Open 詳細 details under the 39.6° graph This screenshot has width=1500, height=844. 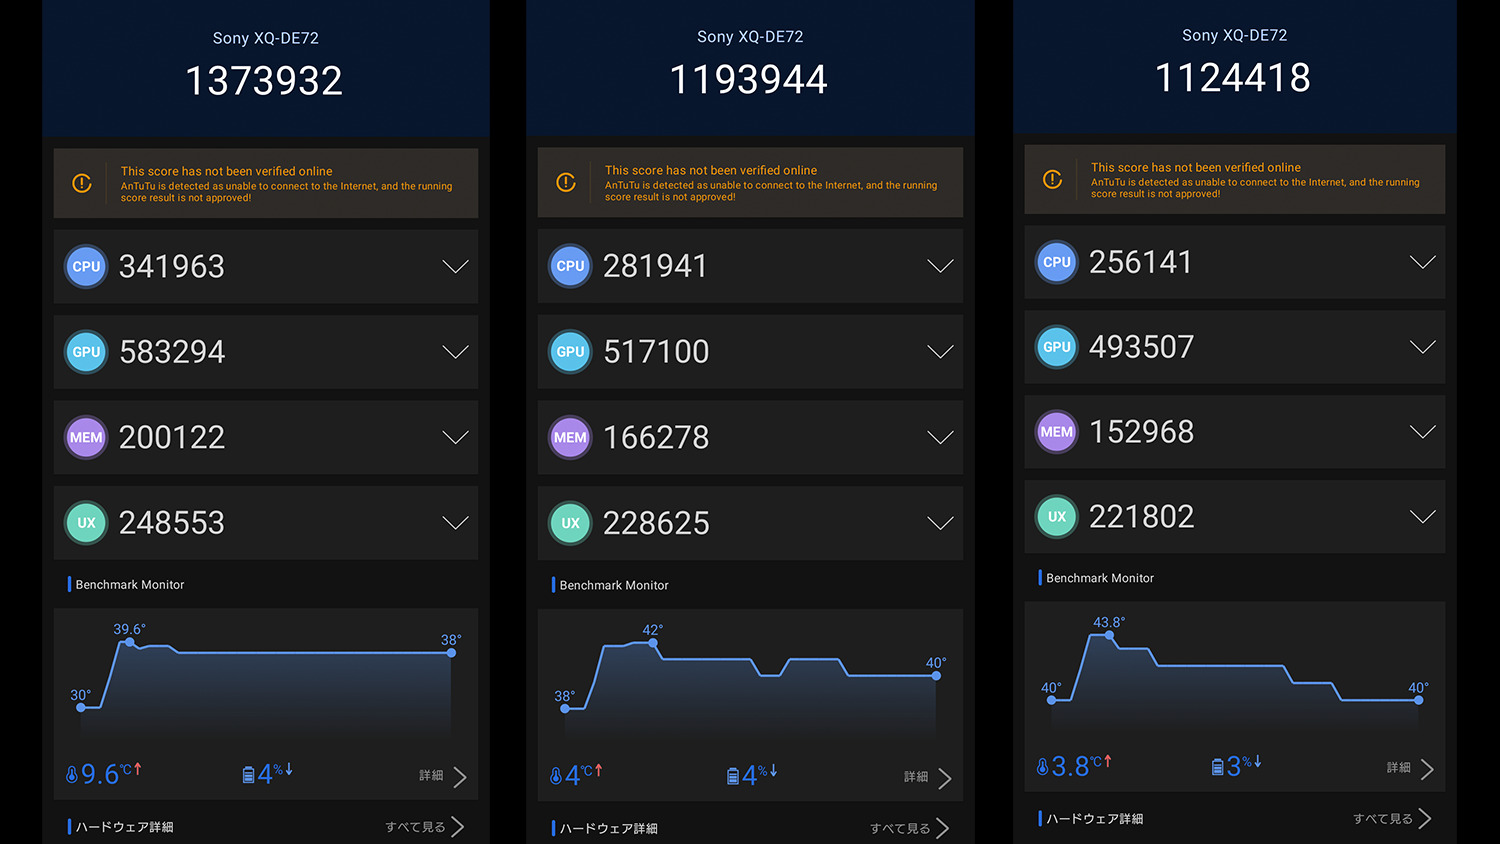point(443,776)
